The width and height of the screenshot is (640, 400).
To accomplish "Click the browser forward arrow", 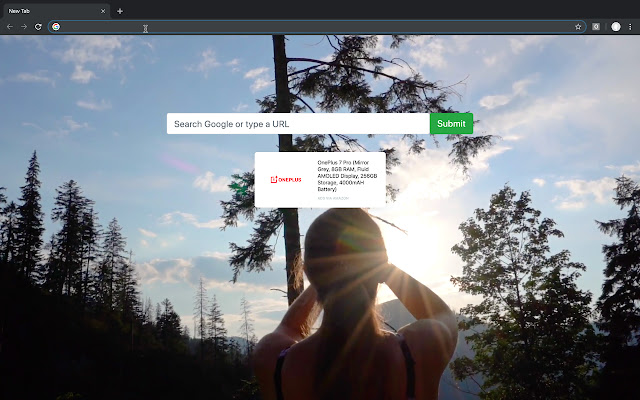I will (x=24, y=27).
